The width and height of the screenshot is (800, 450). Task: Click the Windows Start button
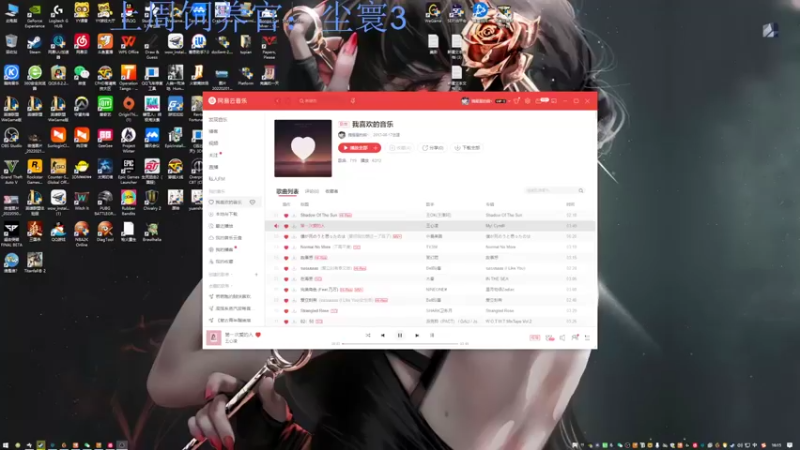pos(6,445)
